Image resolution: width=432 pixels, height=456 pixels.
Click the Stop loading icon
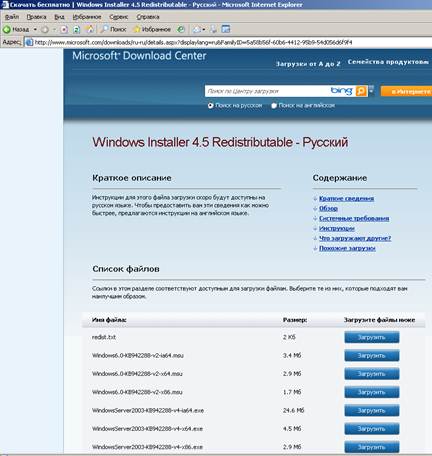point(64,30)
